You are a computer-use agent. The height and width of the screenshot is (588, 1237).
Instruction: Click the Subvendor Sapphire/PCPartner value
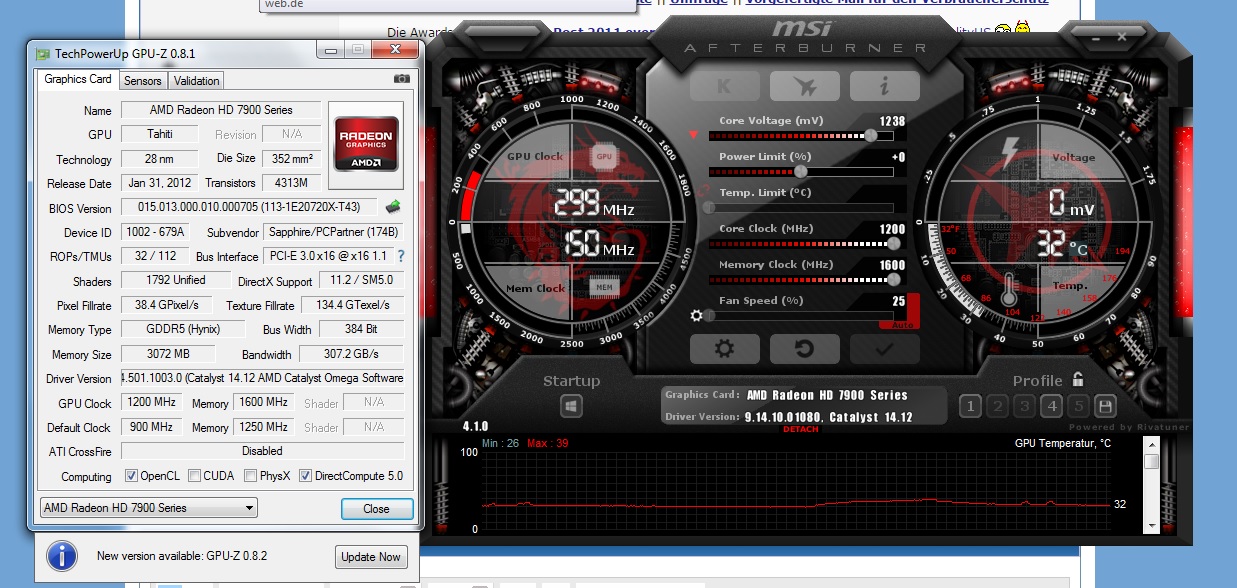(x=333, y=232)
